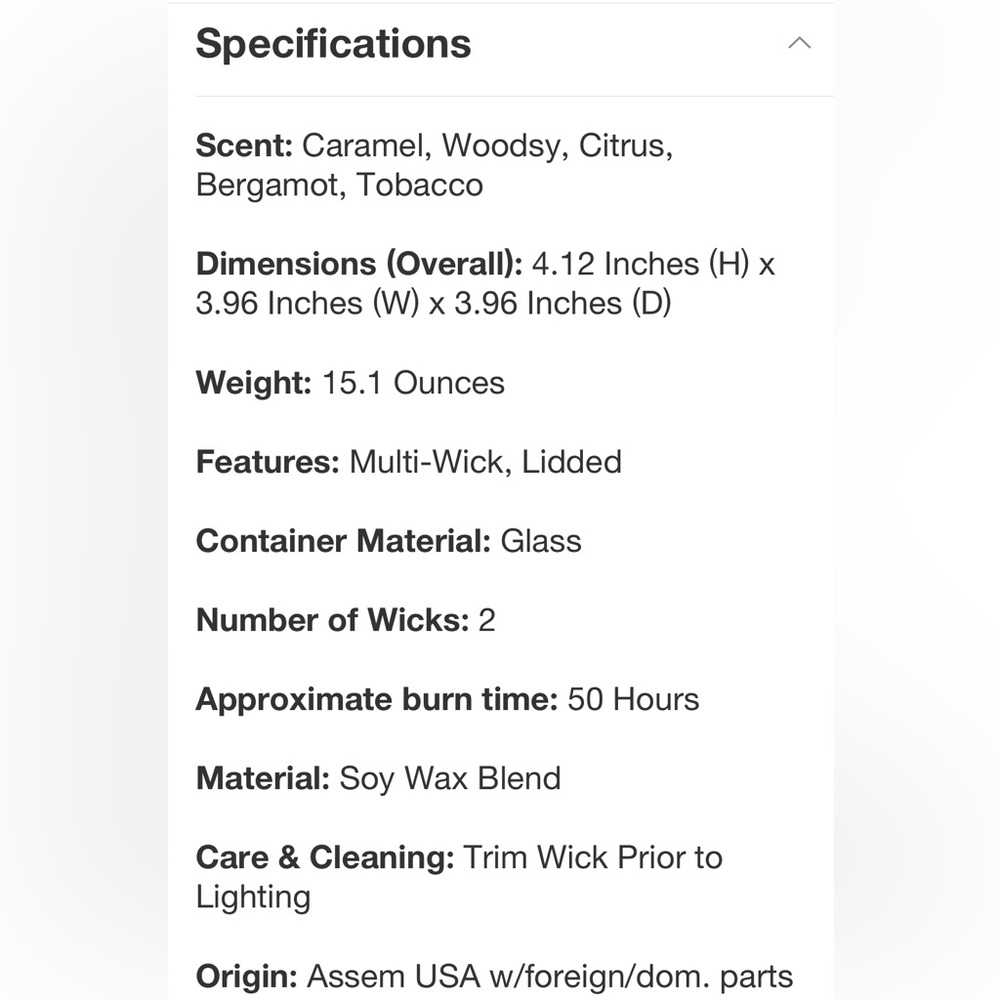Click the Features Multi-Wick, Lidded line

[x=409, y=462]
